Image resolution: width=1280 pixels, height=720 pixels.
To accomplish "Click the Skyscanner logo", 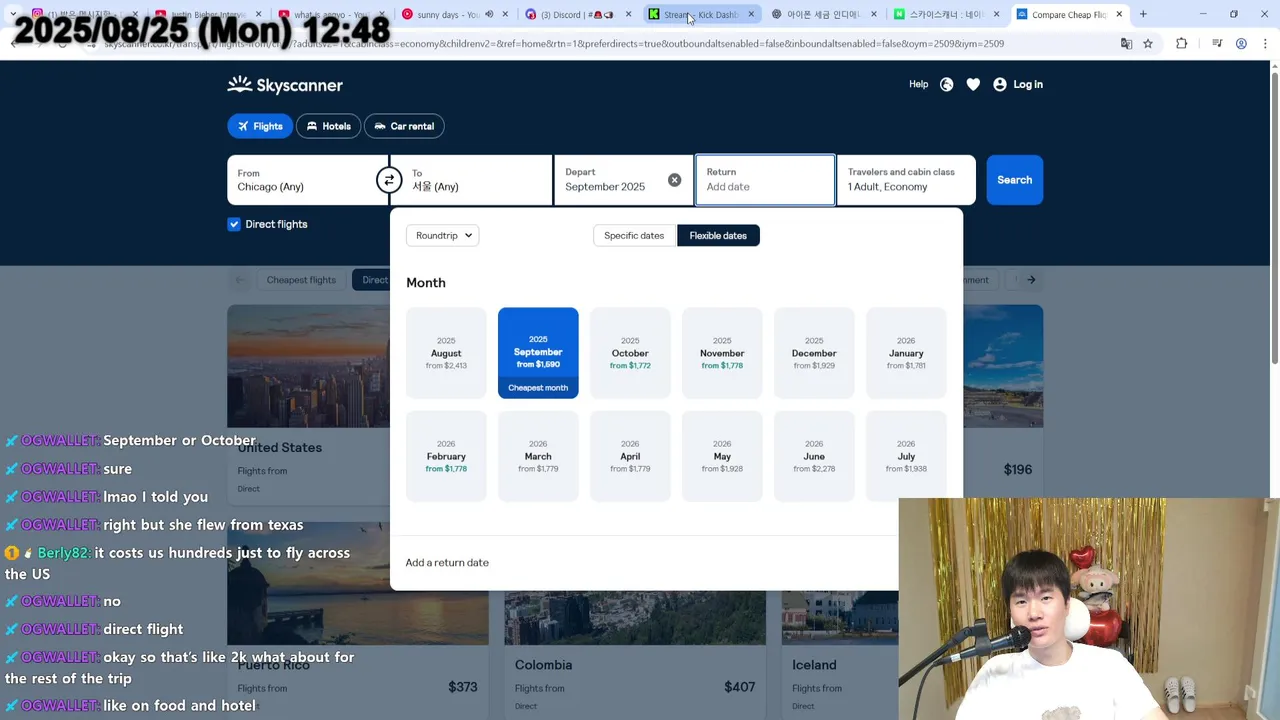I will tap(285, 85).
